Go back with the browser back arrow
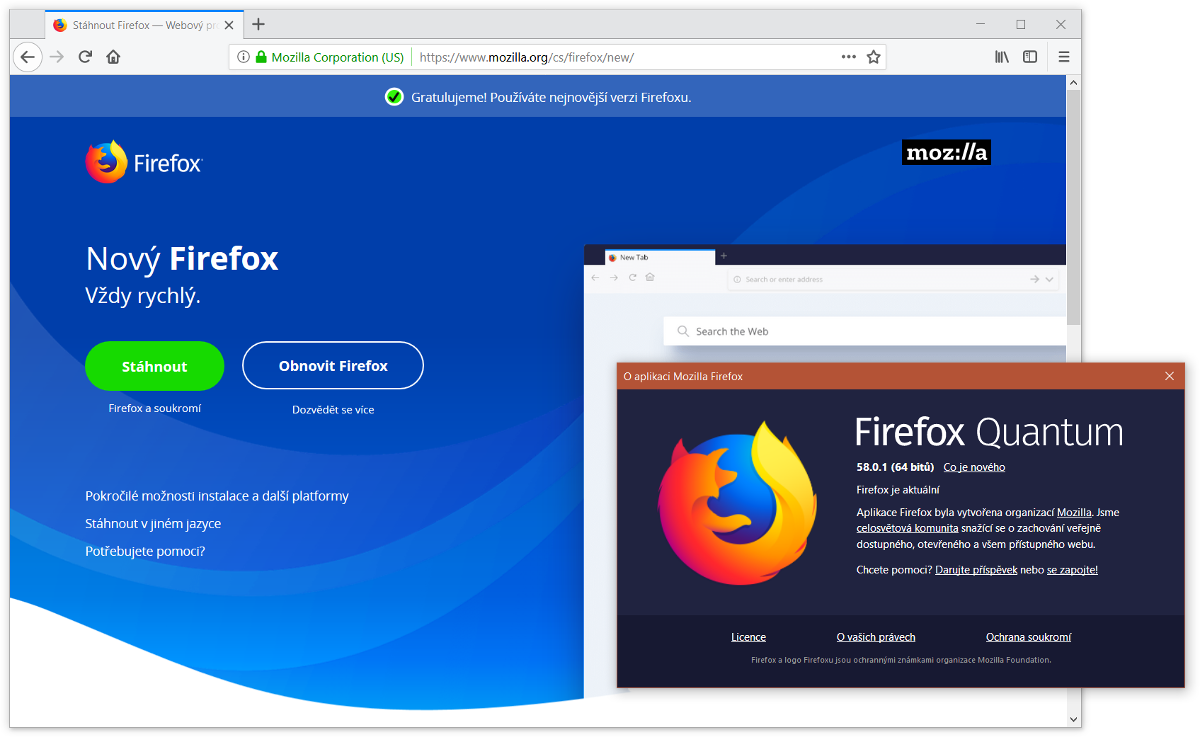Viewport: 1200px width, 737px height. (x=28, y=57)
